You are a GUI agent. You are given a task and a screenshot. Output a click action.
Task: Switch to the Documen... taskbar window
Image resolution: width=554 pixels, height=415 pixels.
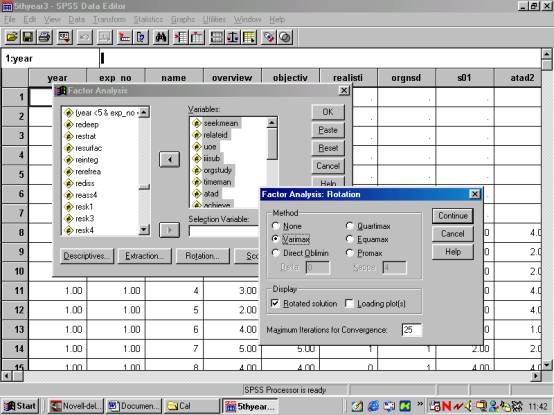pyautogui.click(x=134, y=406)
